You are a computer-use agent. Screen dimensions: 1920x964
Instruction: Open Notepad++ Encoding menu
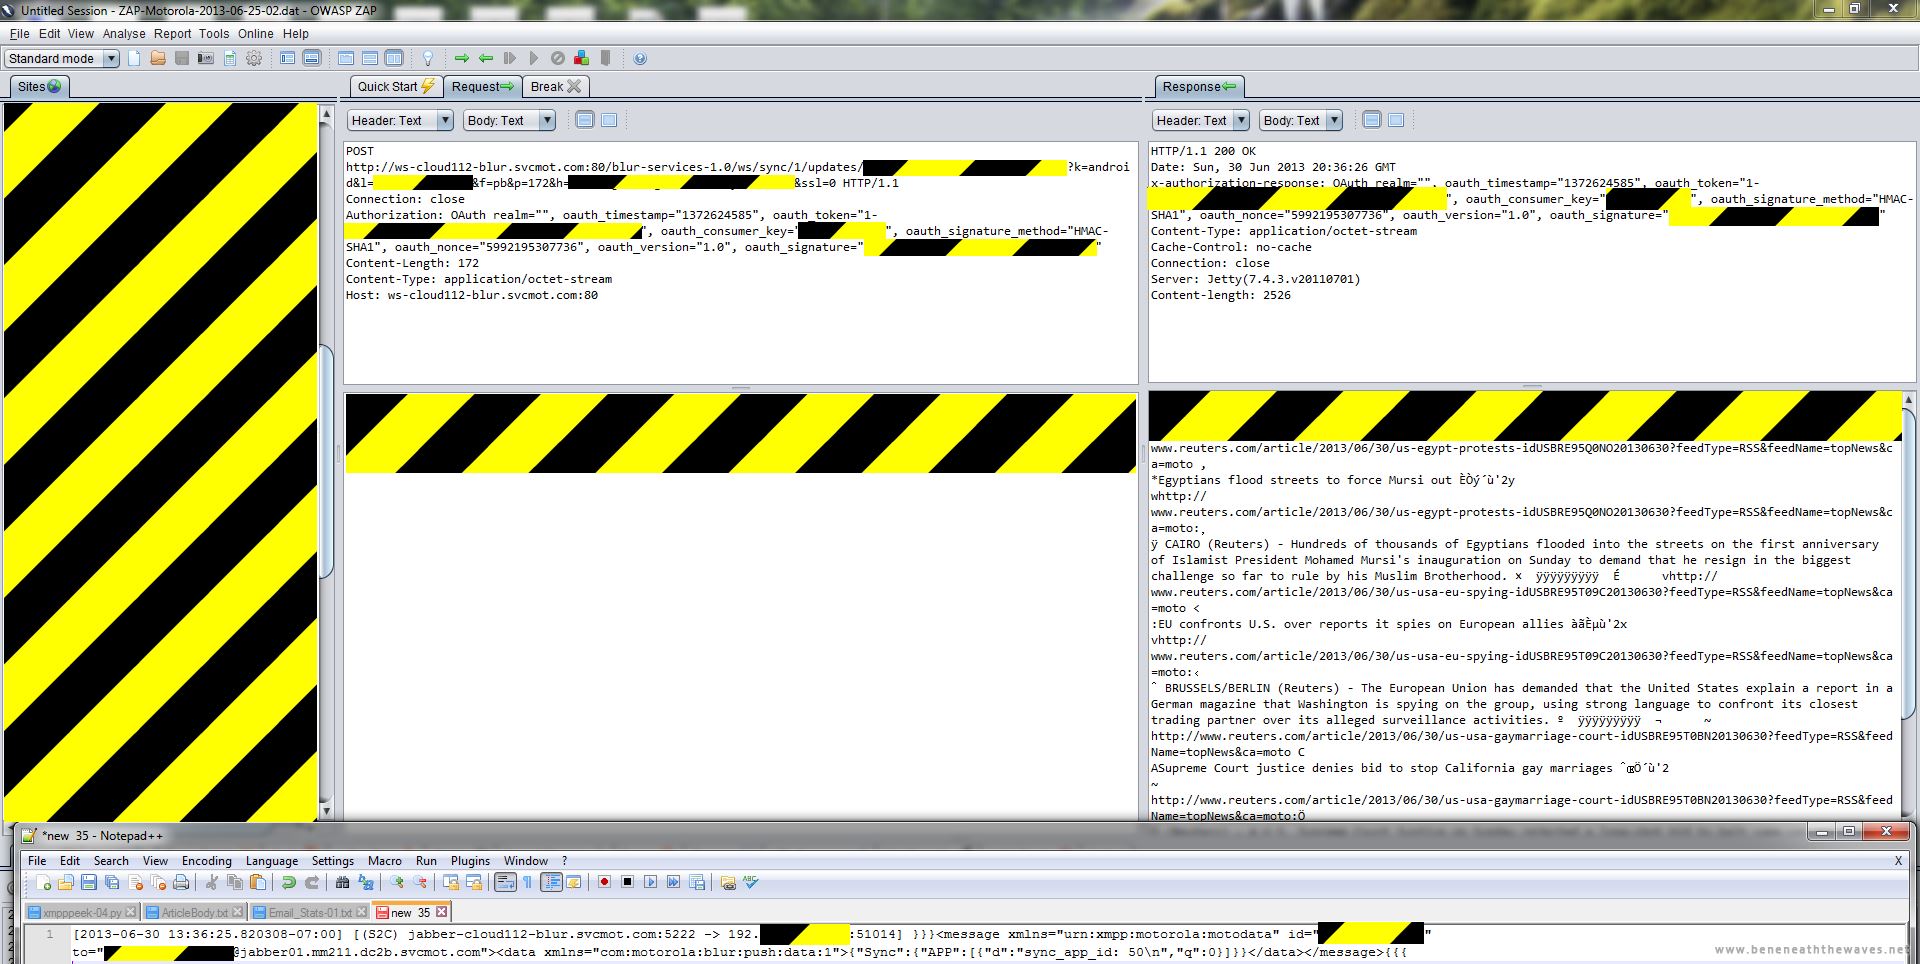point(206,860)
